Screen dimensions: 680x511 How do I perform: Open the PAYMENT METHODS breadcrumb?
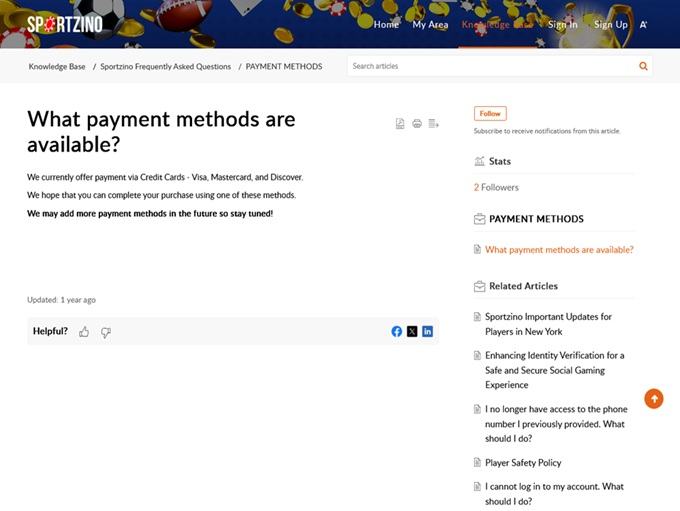pyautogui.click(x=284, y=66)
